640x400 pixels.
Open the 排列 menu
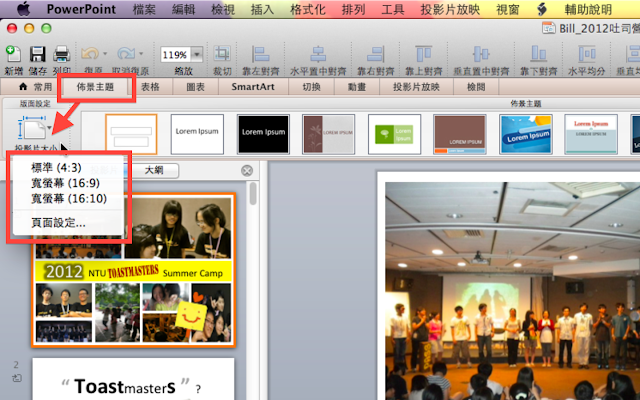(353, 9)
